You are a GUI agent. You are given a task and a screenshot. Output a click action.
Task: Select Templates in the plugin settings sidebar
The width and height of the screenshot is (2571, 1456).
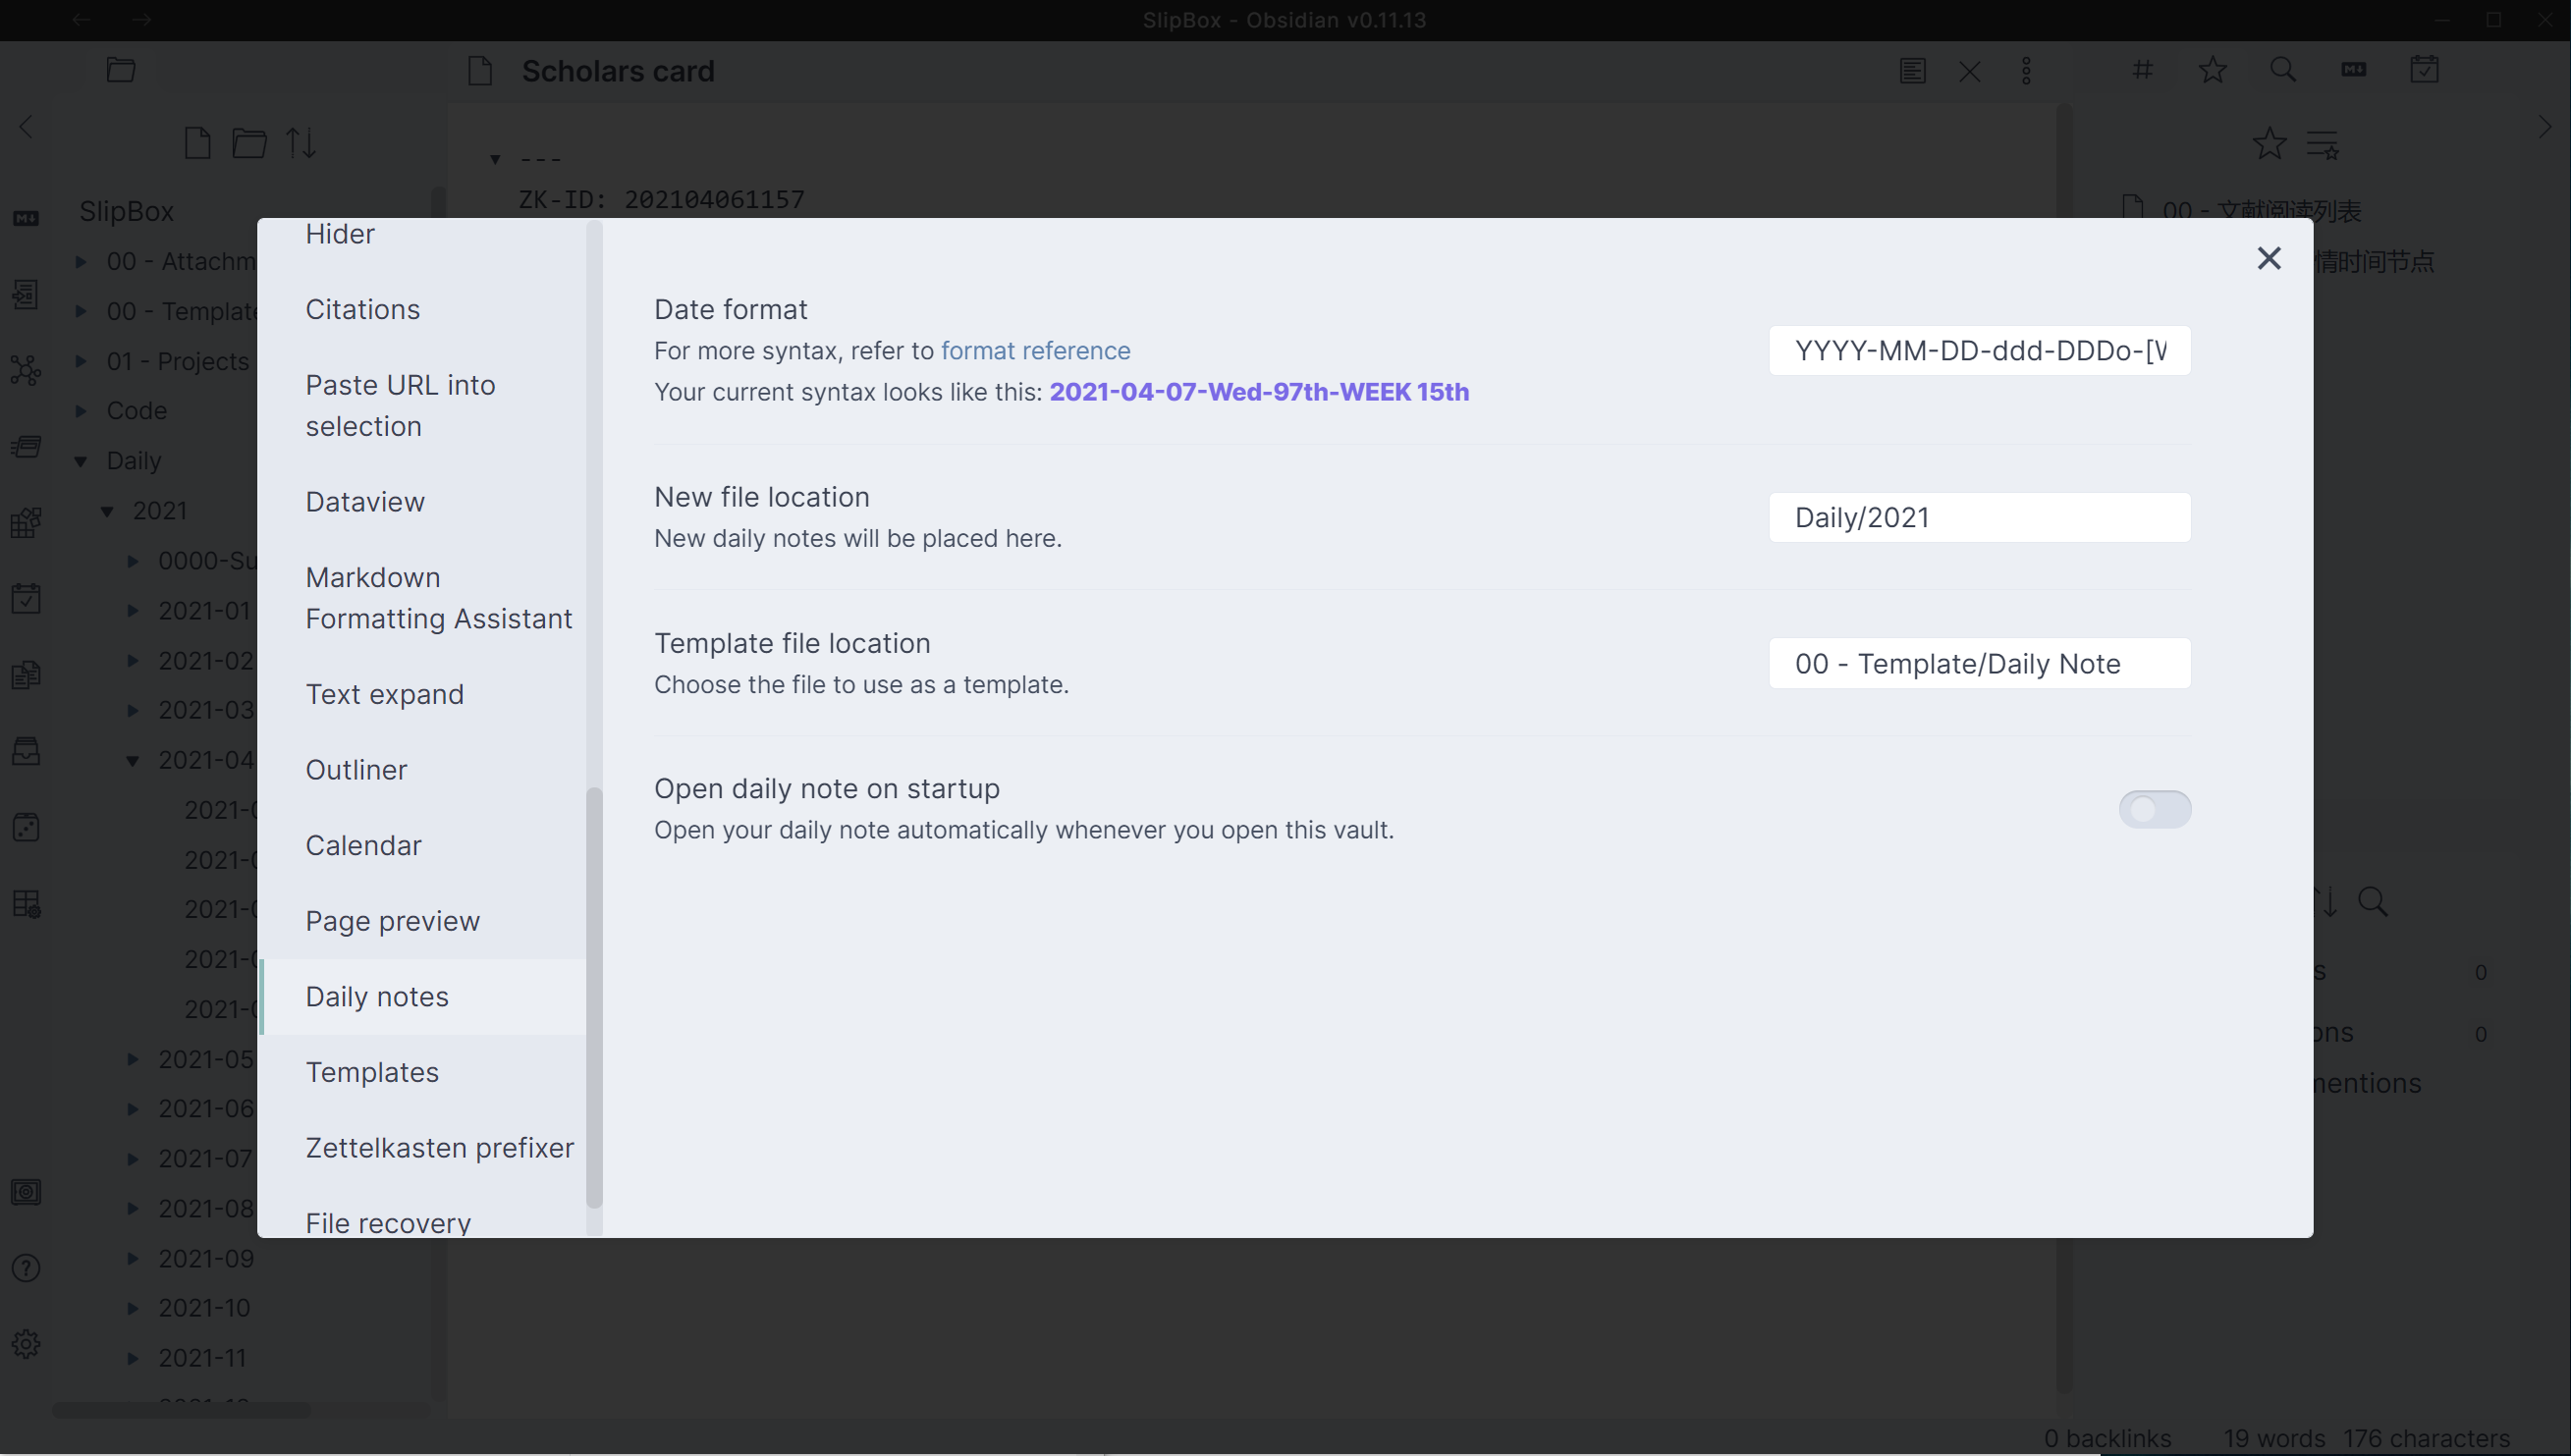click(372, 1071)
